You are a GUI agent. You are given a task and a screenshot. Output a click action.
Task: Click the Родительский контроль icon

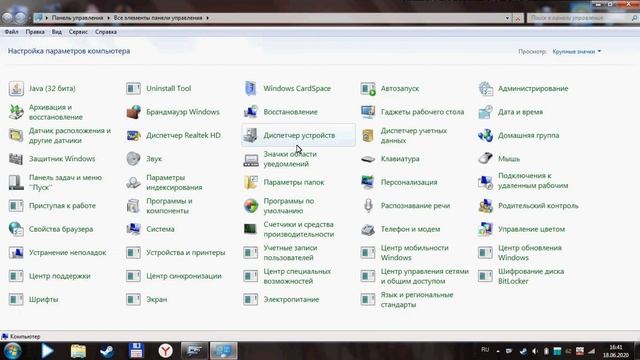click(485, 206)
